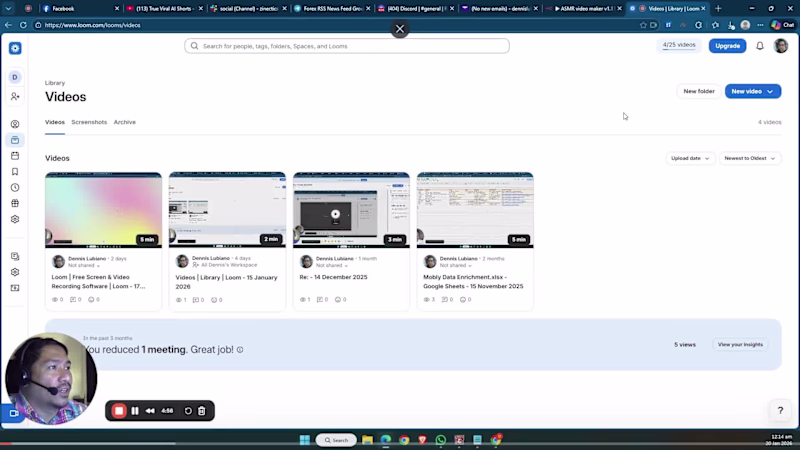The height and width of the screenshot is (450, 800).
Task: Open the Watch Later bookmark sidebar icon
Action: (15, 172)
